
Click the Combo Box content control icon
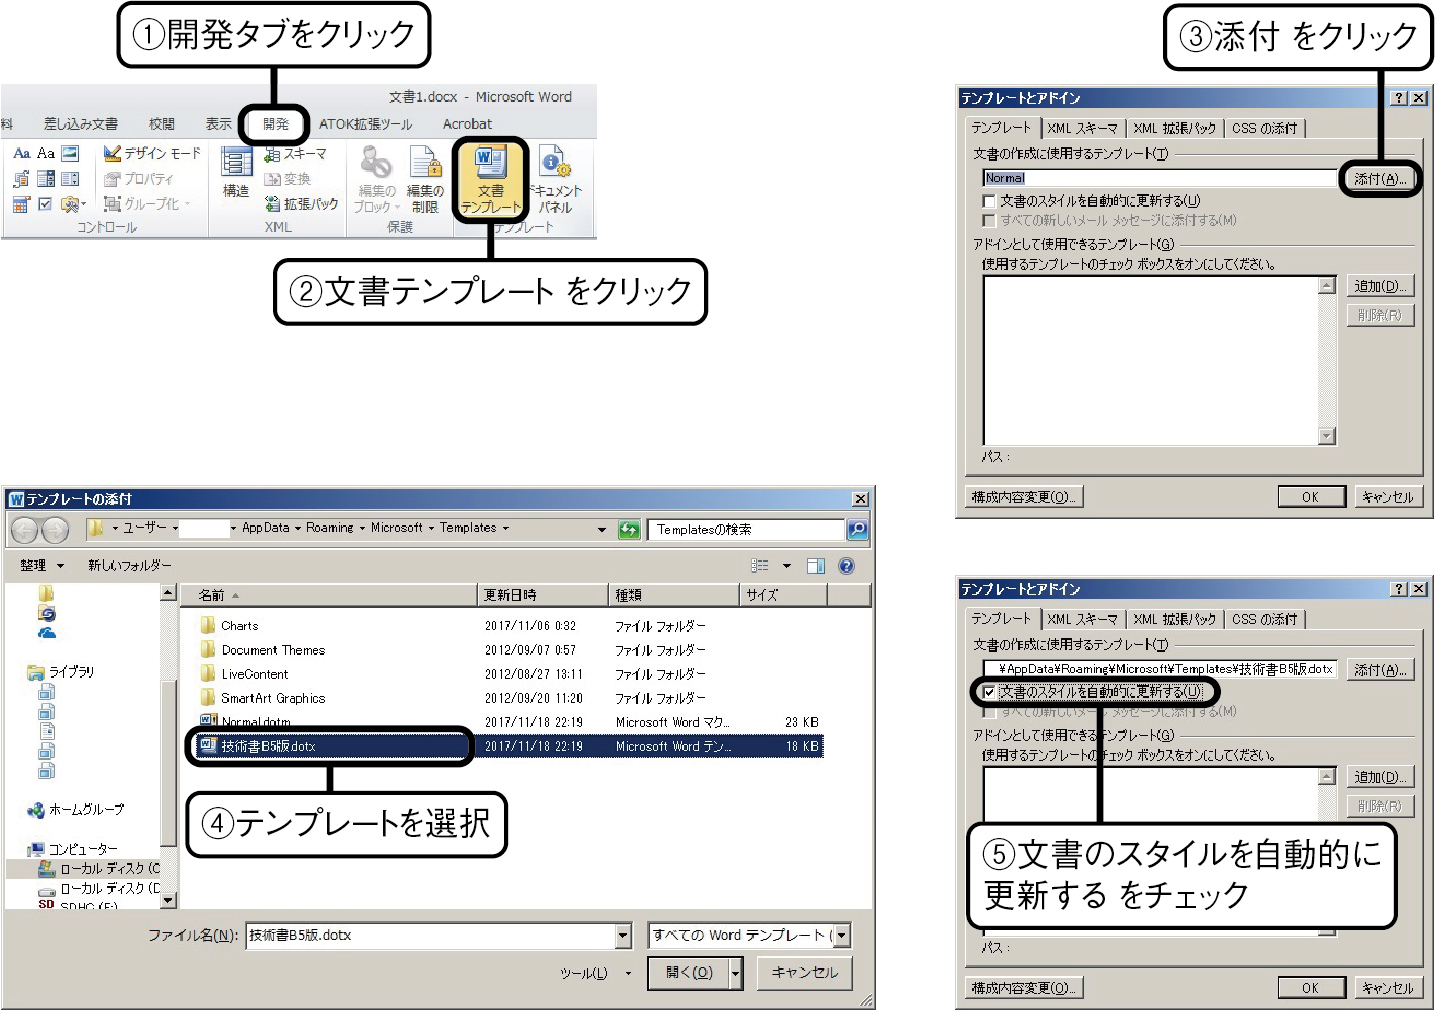pos(46,179)
